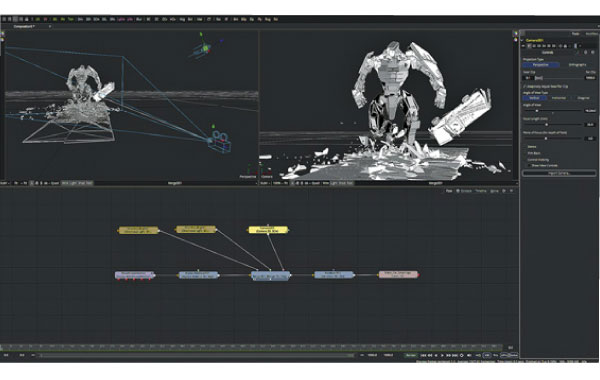Adjust the Focal Length slider

[x=546, y=124]
